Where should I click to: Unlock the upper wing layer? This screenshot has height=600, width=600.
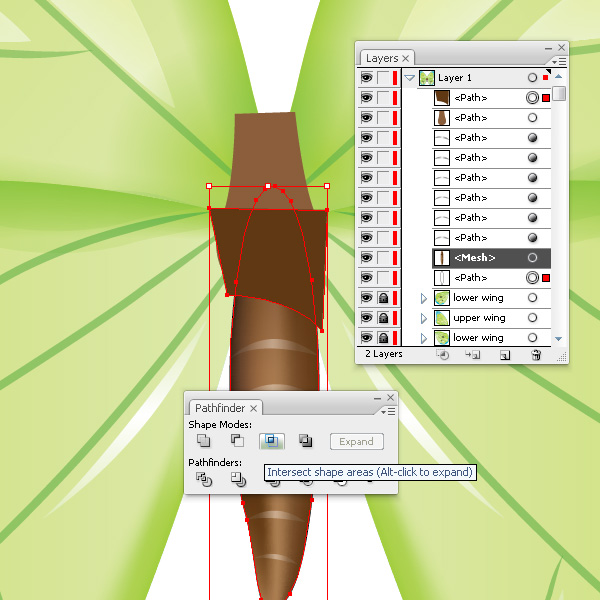pyautogui.click(x=383, y=318)
